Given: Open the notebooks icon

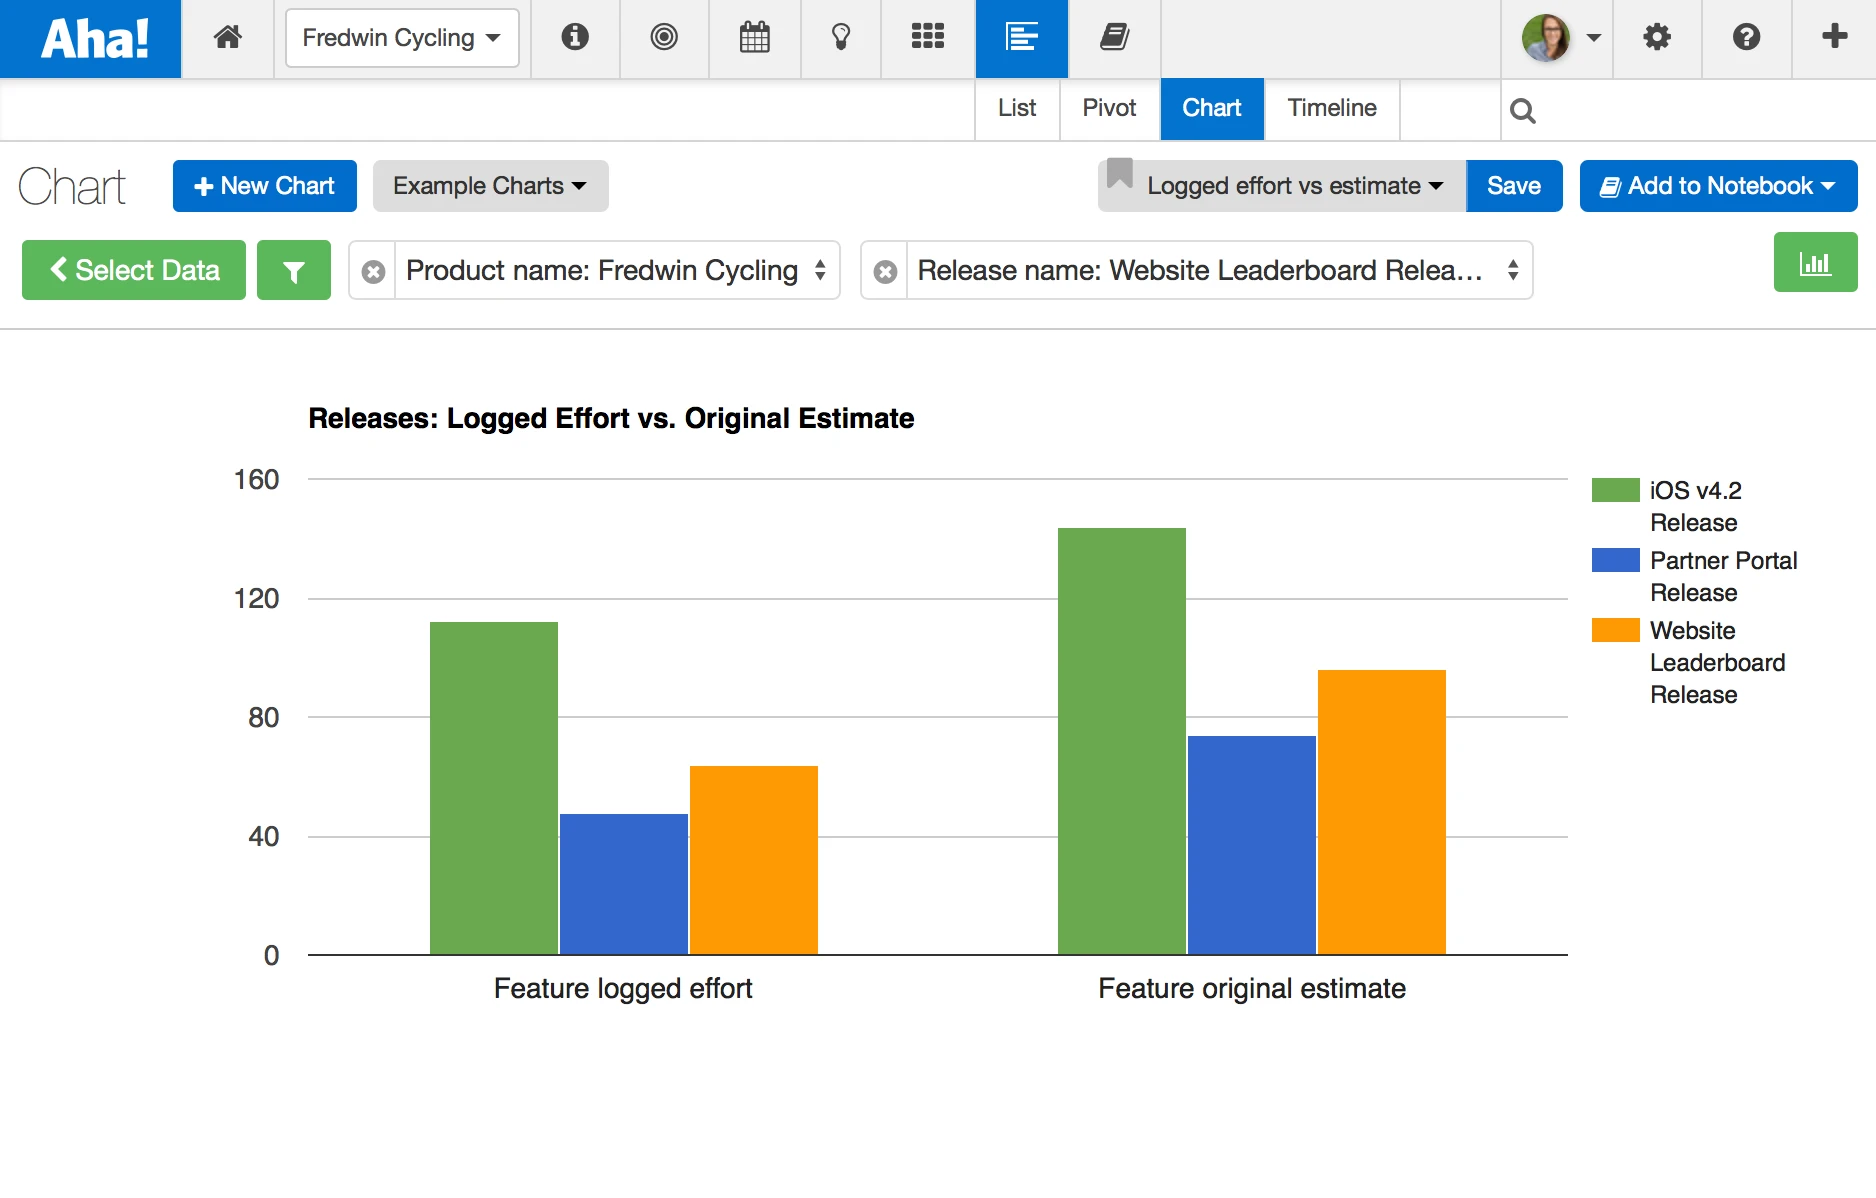Looking at the screenshot, I should (x=1114, y=38).
